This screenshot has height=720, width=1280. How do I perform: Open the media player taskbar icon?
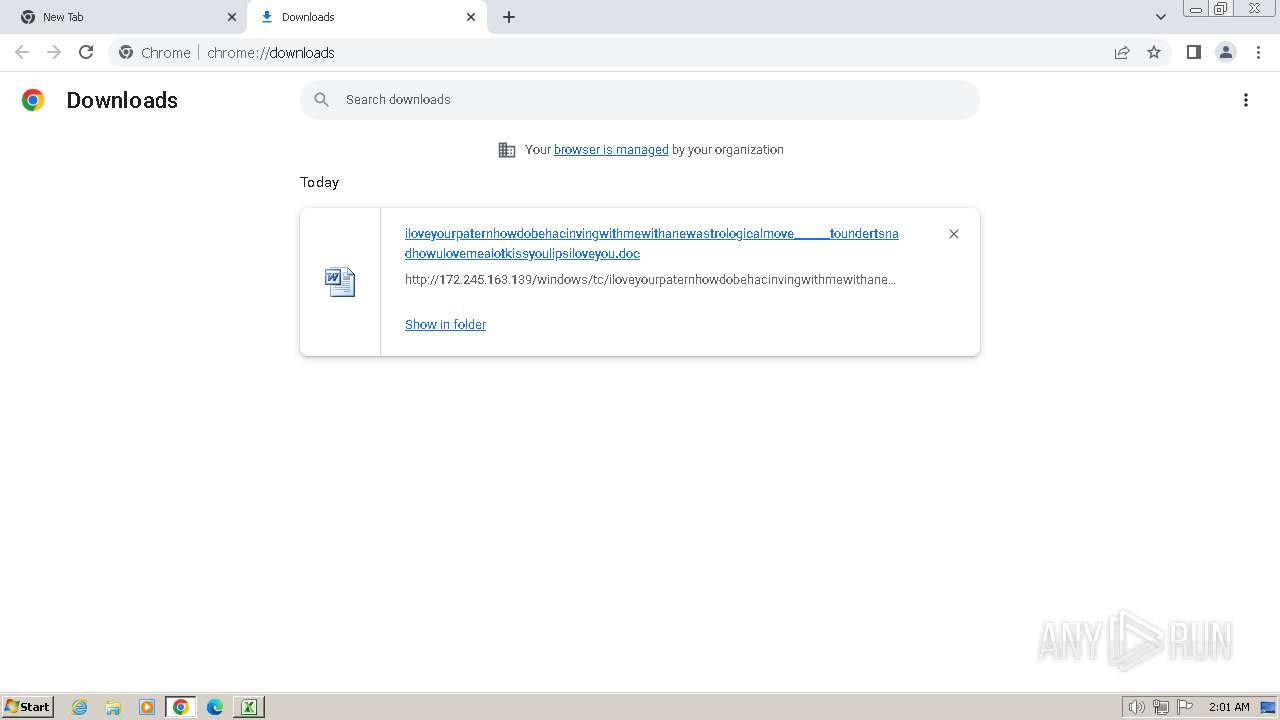(147, 707)
